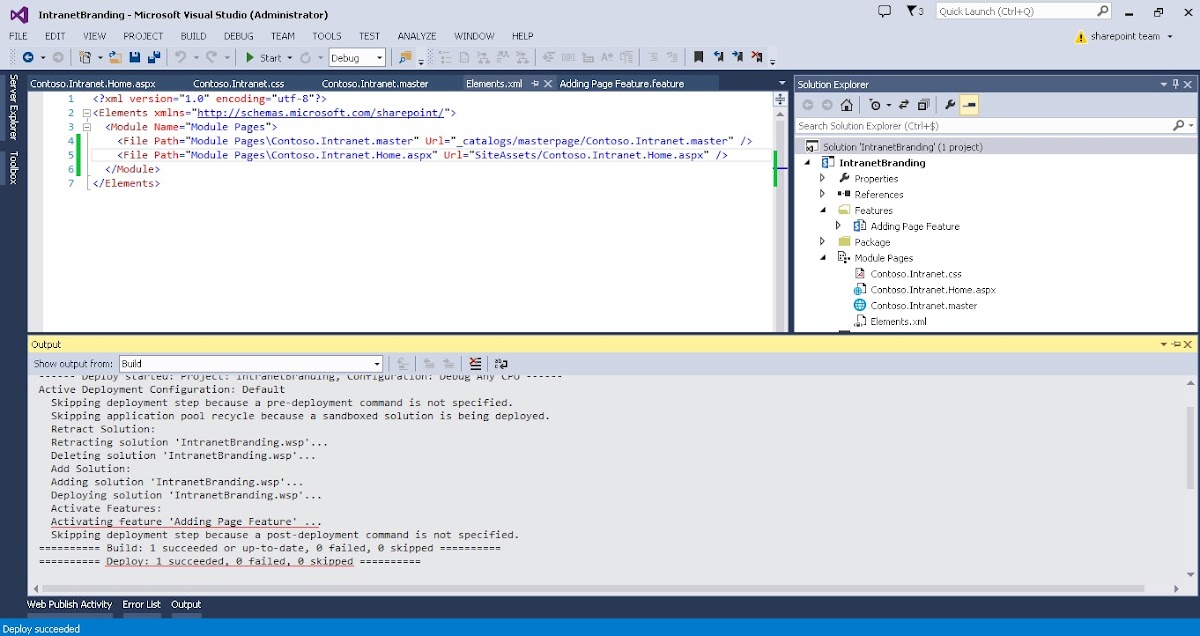Click Clear All icon in Output panel

[475, 364]
